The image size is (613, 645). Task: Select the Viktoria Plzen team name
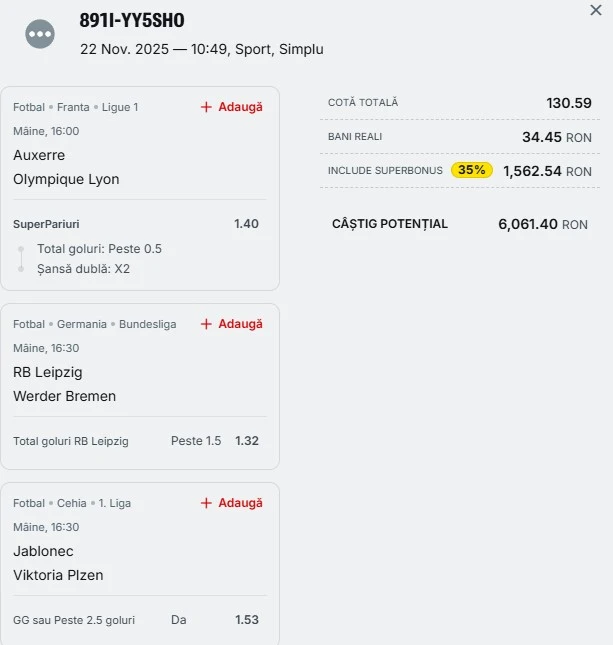click(x=58, y=575)
